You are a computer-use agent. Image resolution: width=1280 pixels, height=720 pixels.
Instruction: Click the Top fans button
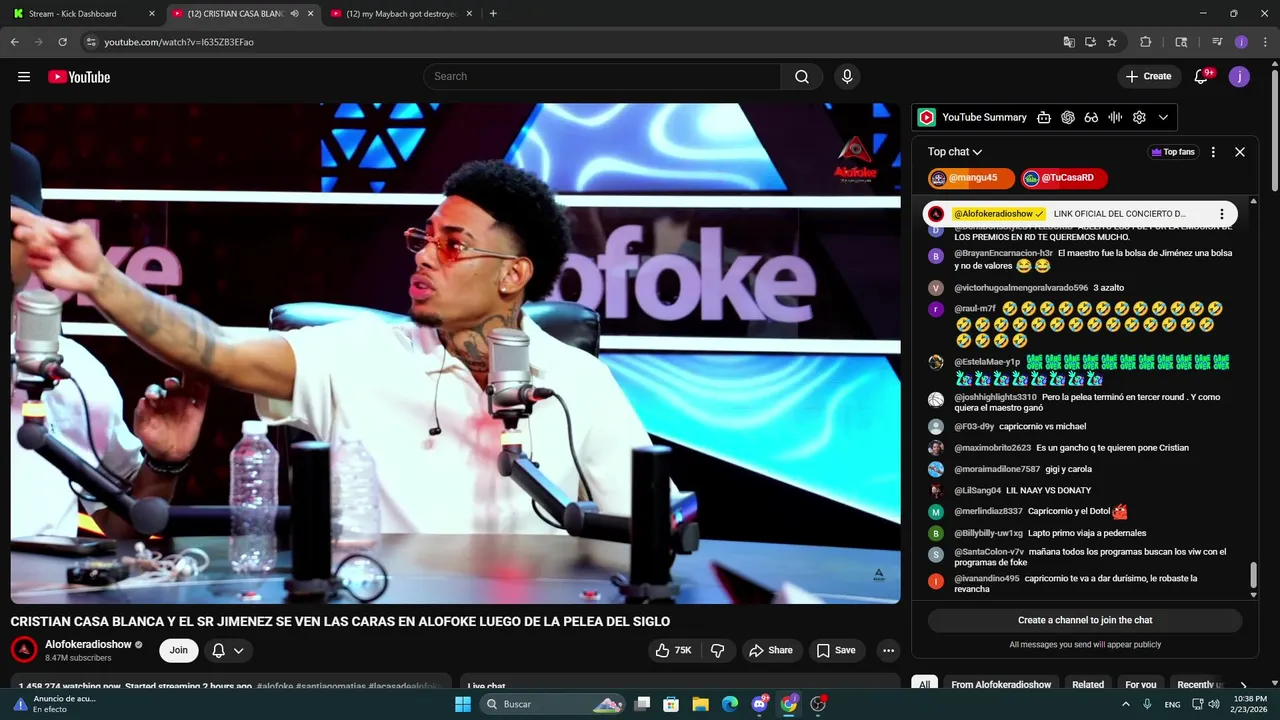pos(1173,152)
